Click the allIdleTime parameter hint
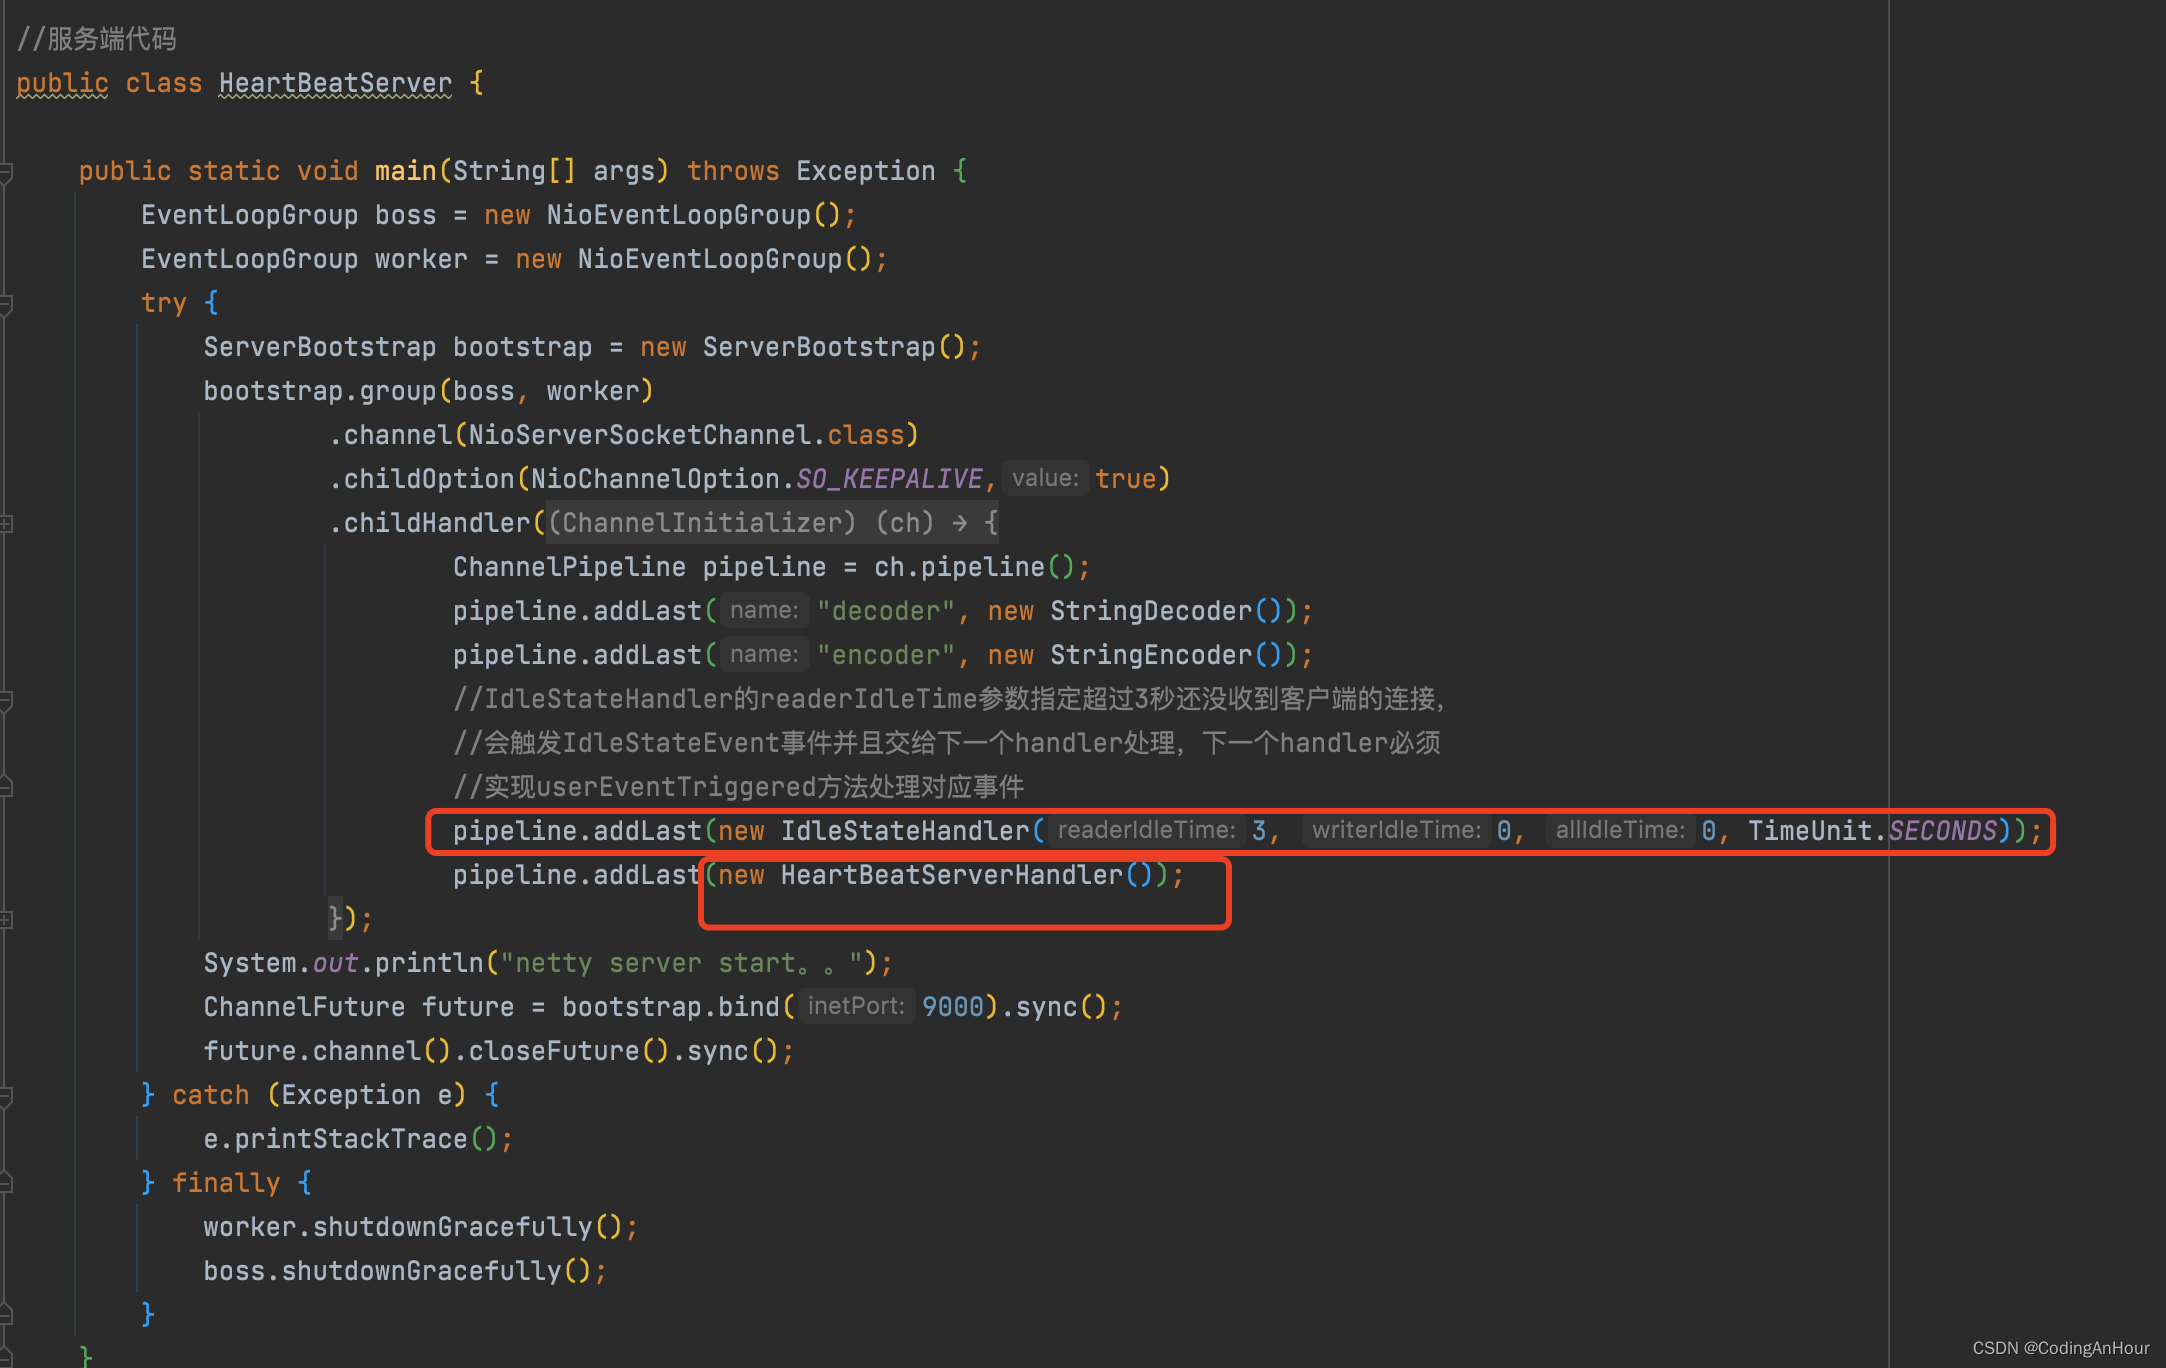Screen dimensions: 2166x1368 pyautogui.click(x=1620, y=831)
